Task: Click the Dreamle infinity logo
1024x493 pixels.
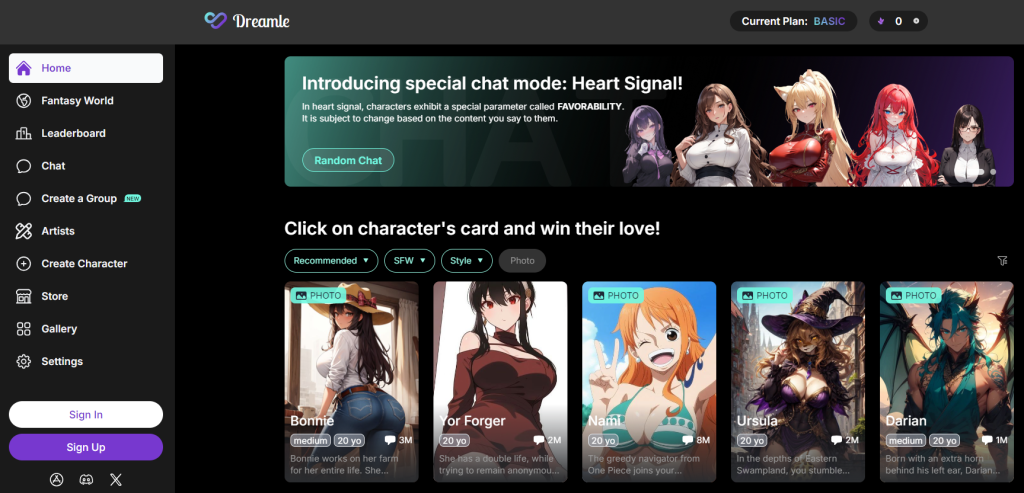Action: [x=216, y=20]
